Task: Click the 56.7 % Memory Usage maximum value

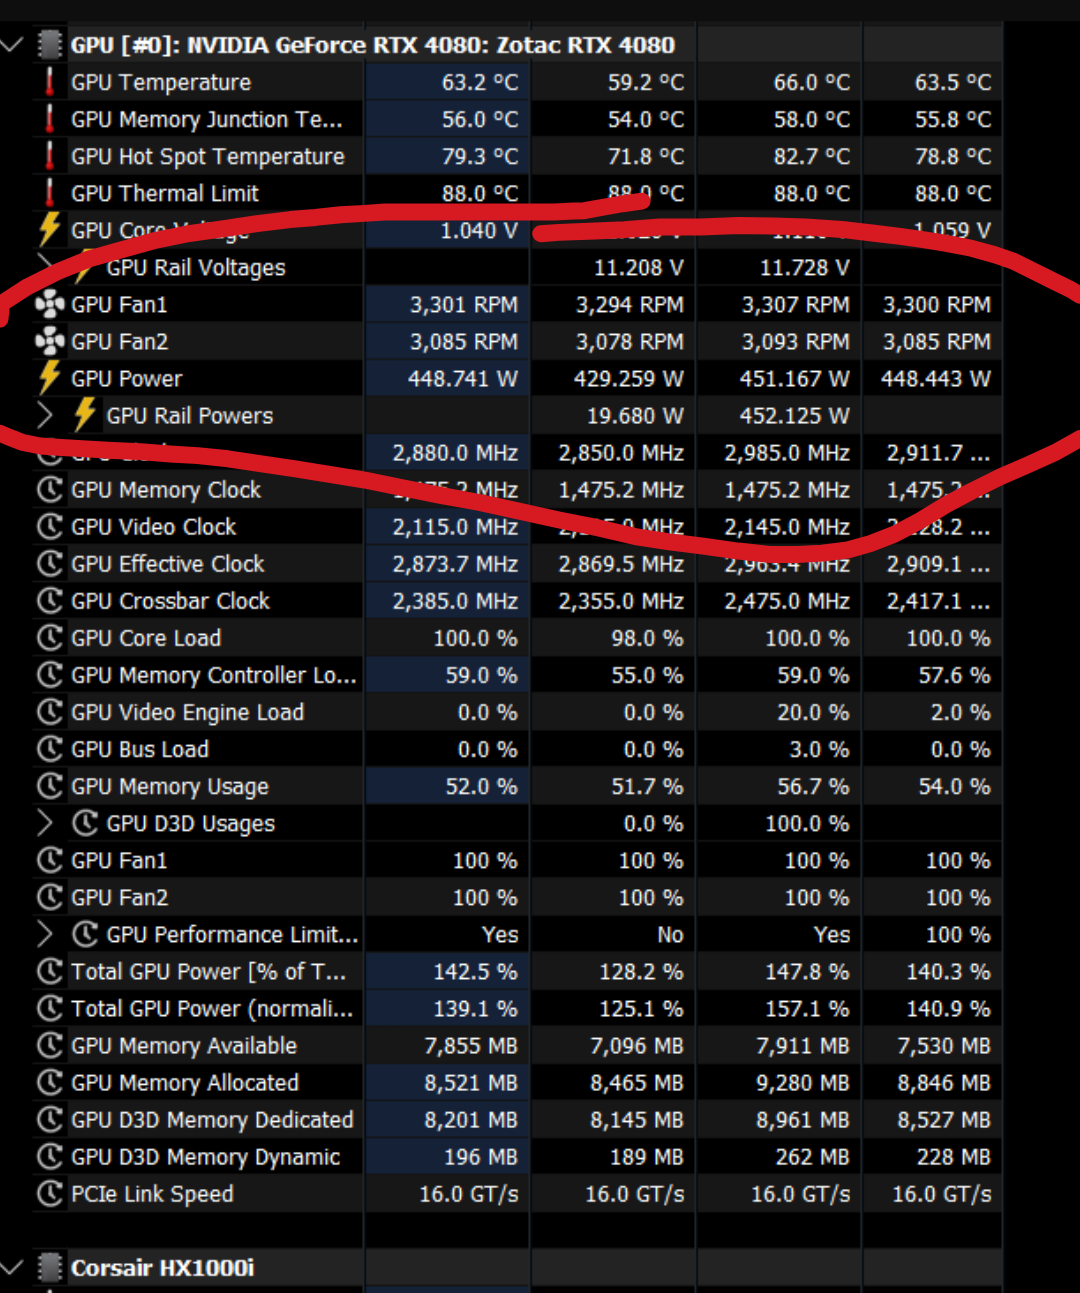Action: (813, 786)
